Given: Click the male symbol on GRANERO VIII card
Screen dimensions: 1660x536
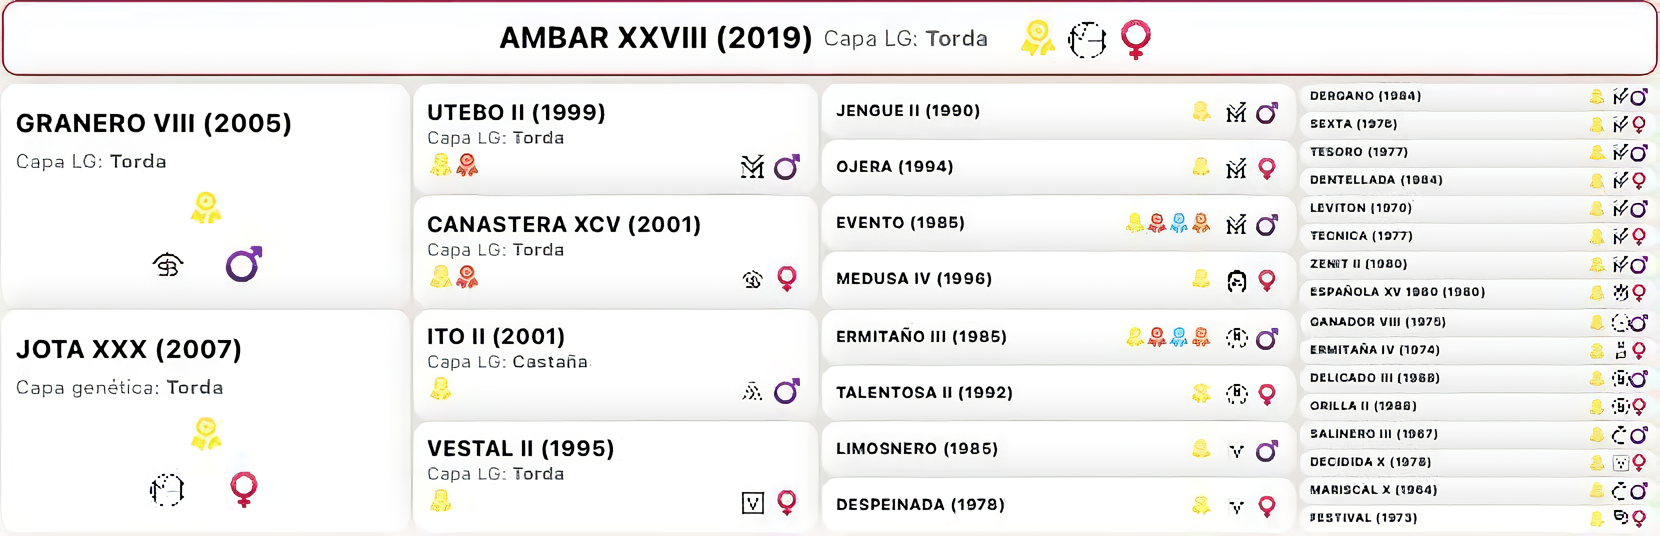Looking at the screenshot, I should pos(243,264).
